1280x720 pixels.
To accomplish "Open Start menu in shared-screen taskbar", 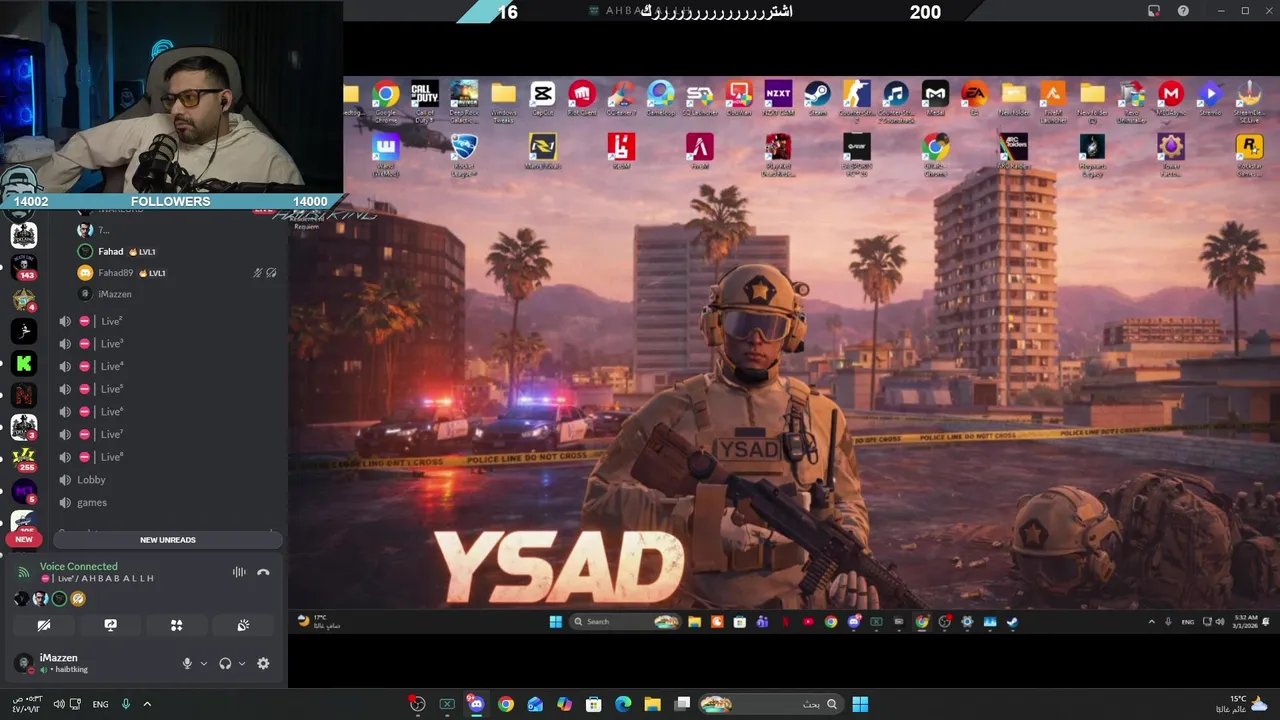I will pyautogui.click(x=555, y=621).
